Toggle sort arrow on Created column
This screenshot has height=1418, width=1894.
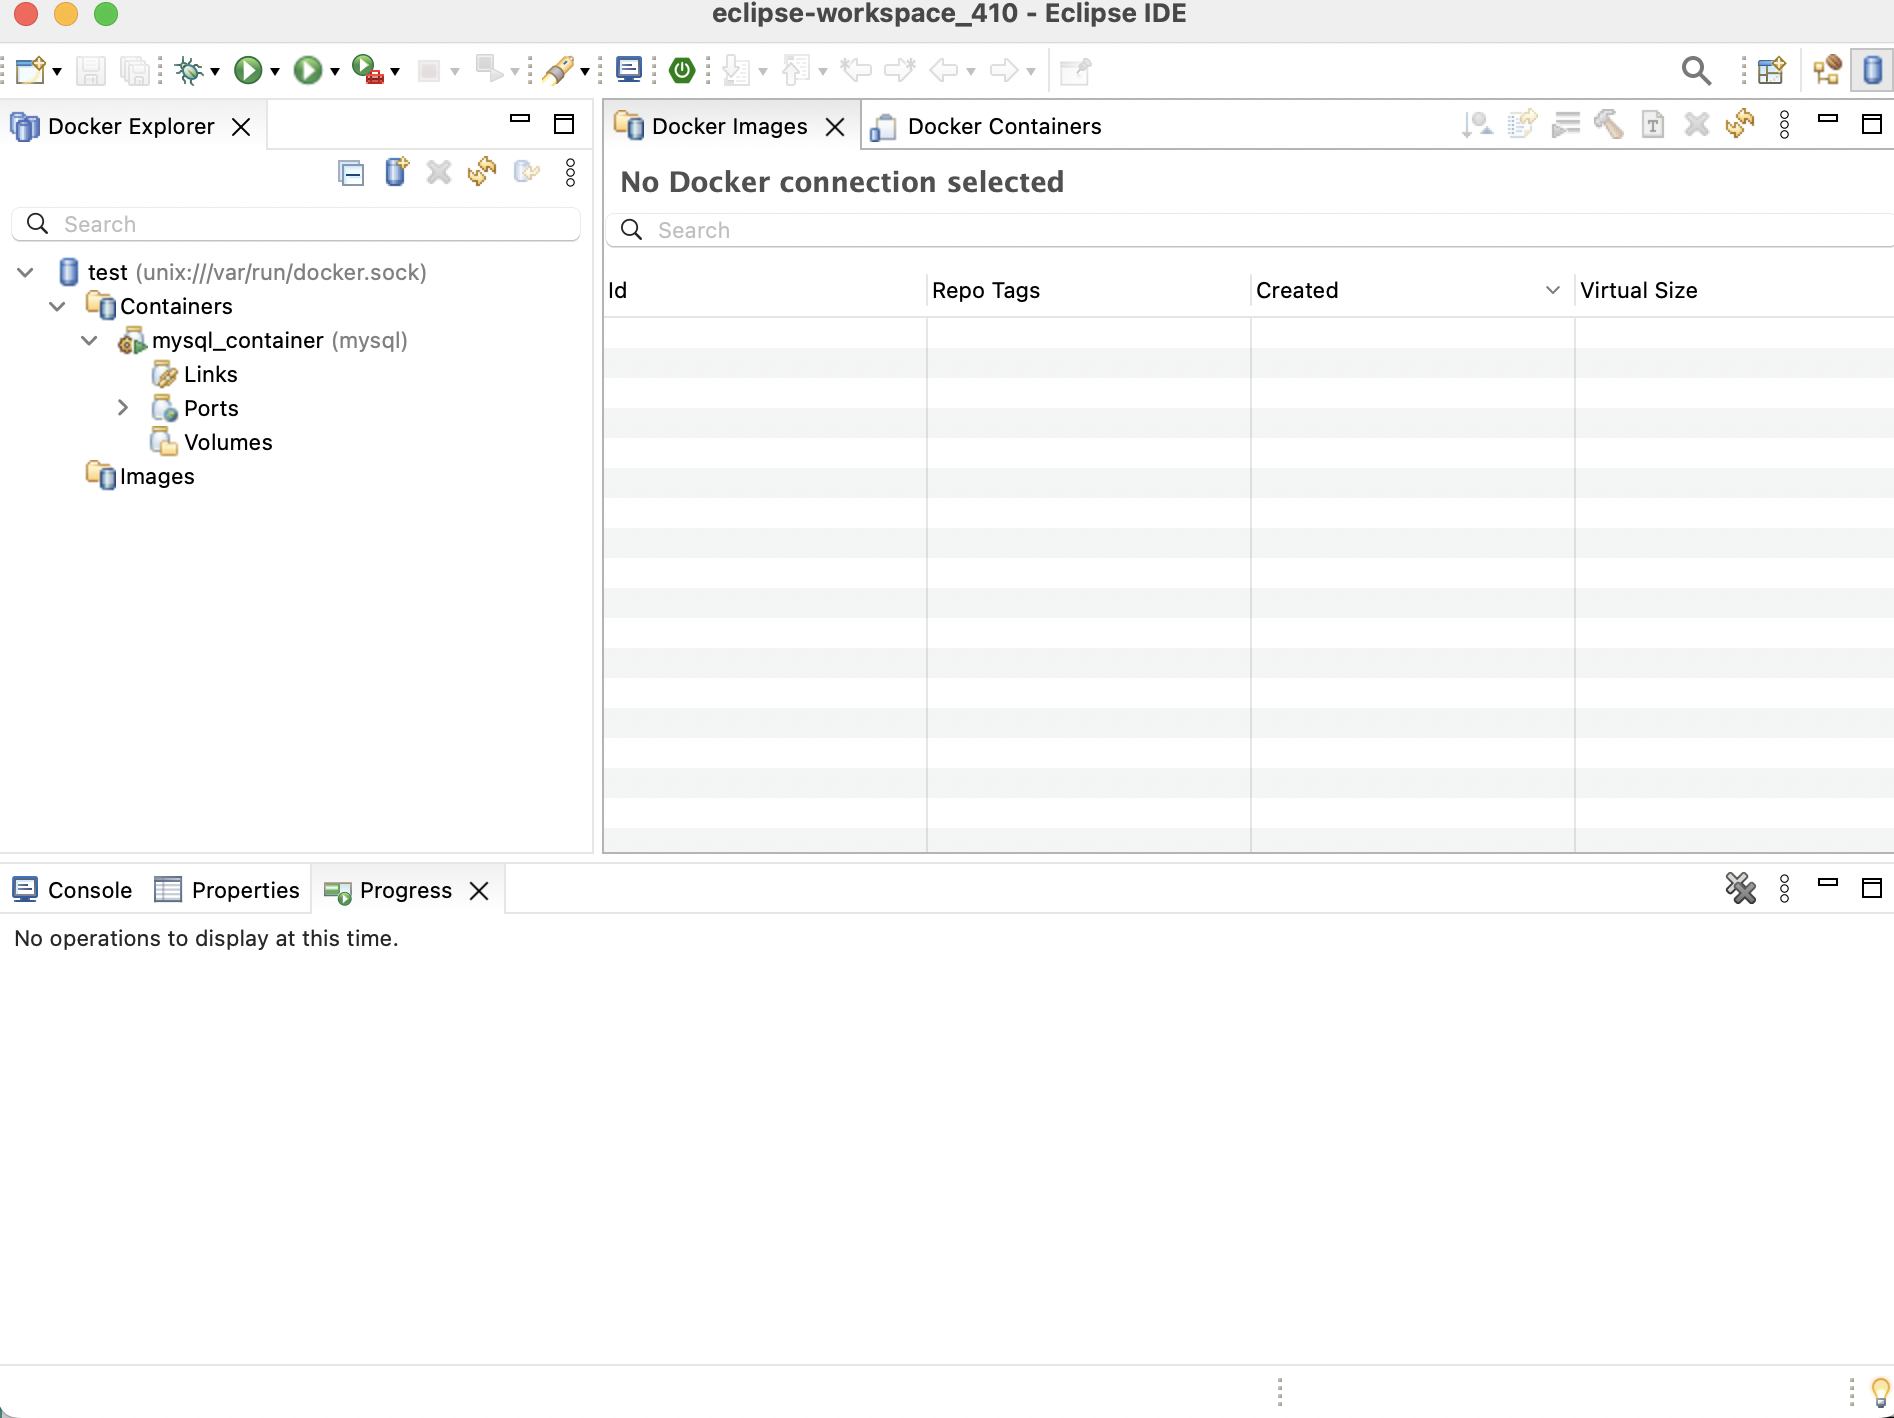[x=1552, y=290]
